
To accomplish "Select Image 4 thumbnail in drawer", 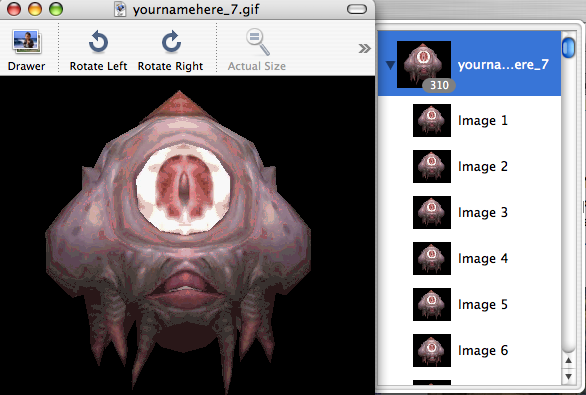I will [x=432, y=258].
